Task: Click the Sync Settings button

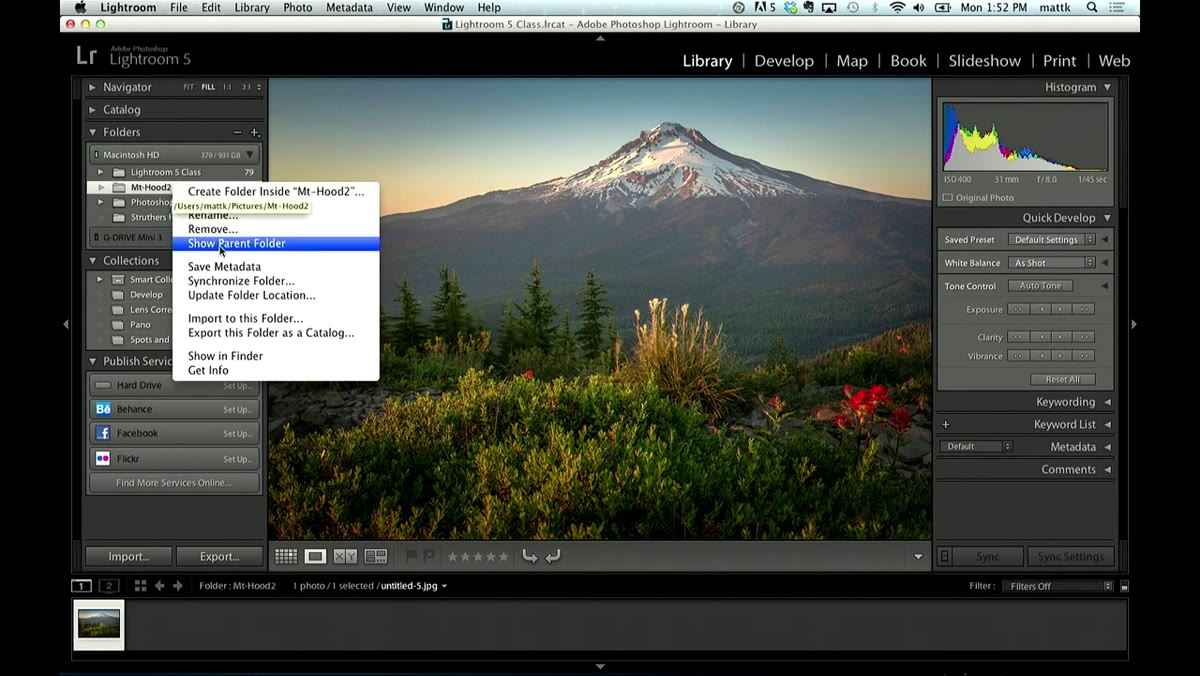Action: pyautogui.click(x=1070, y=556)
